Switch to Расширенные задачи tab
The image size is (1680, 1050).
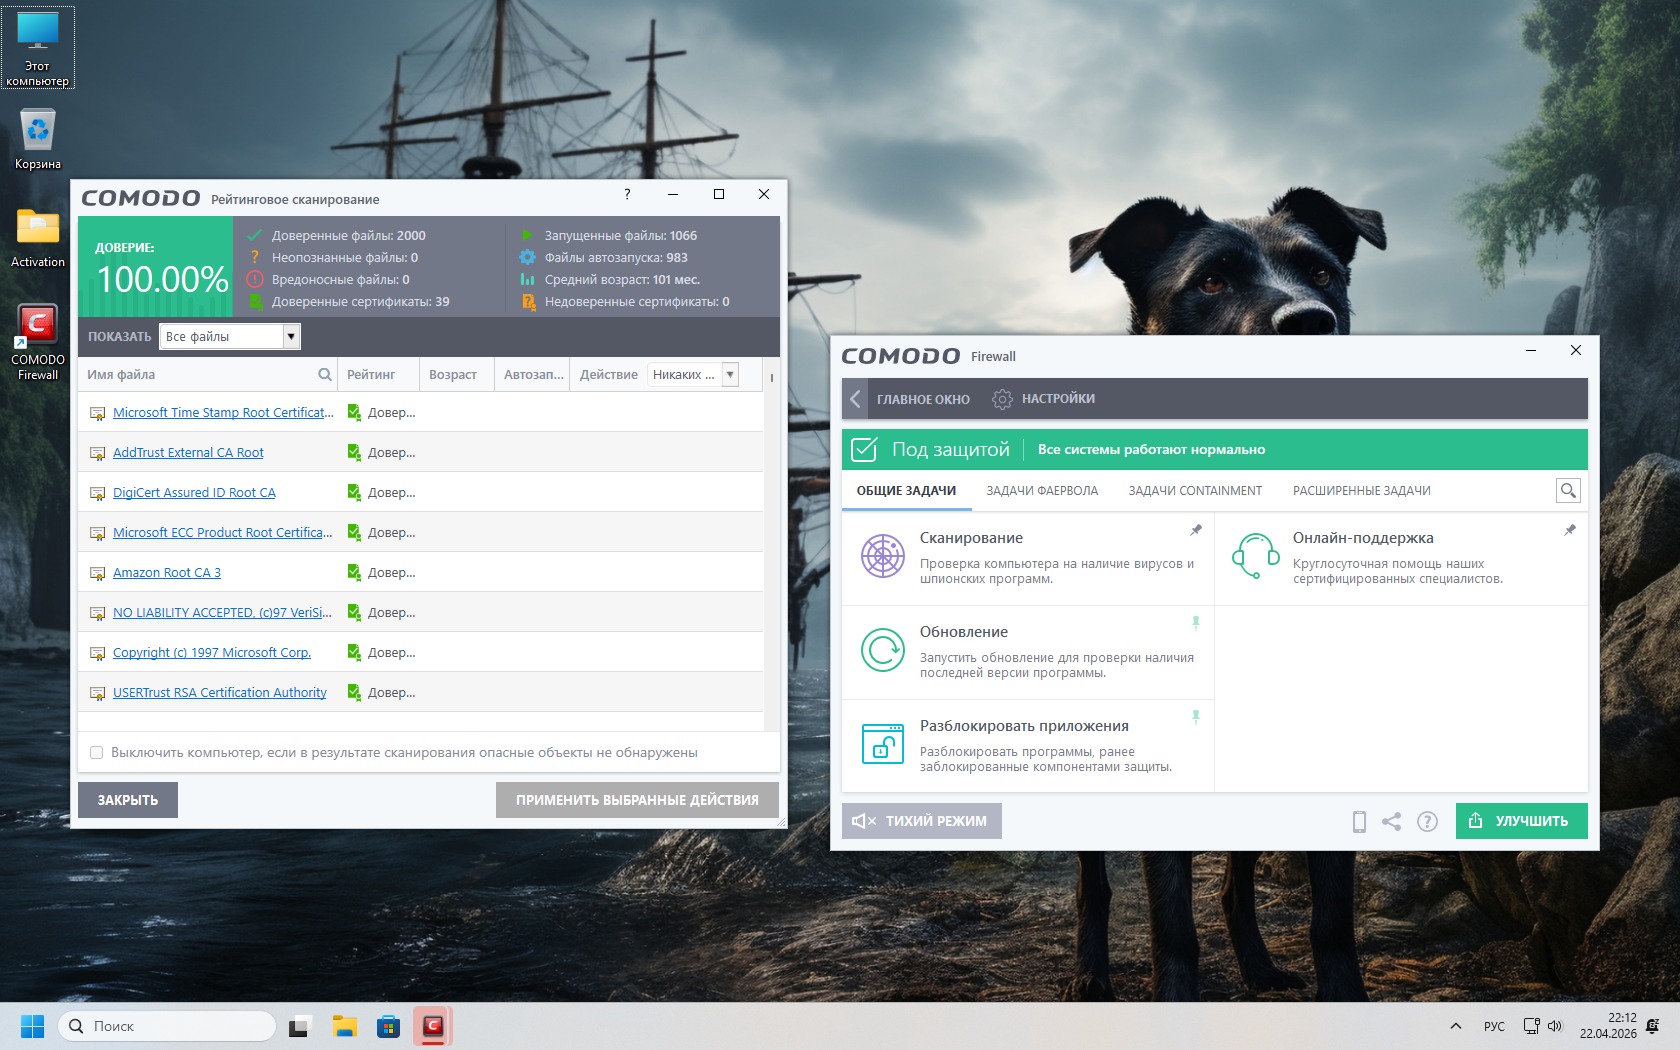(x=1361, y=491)
